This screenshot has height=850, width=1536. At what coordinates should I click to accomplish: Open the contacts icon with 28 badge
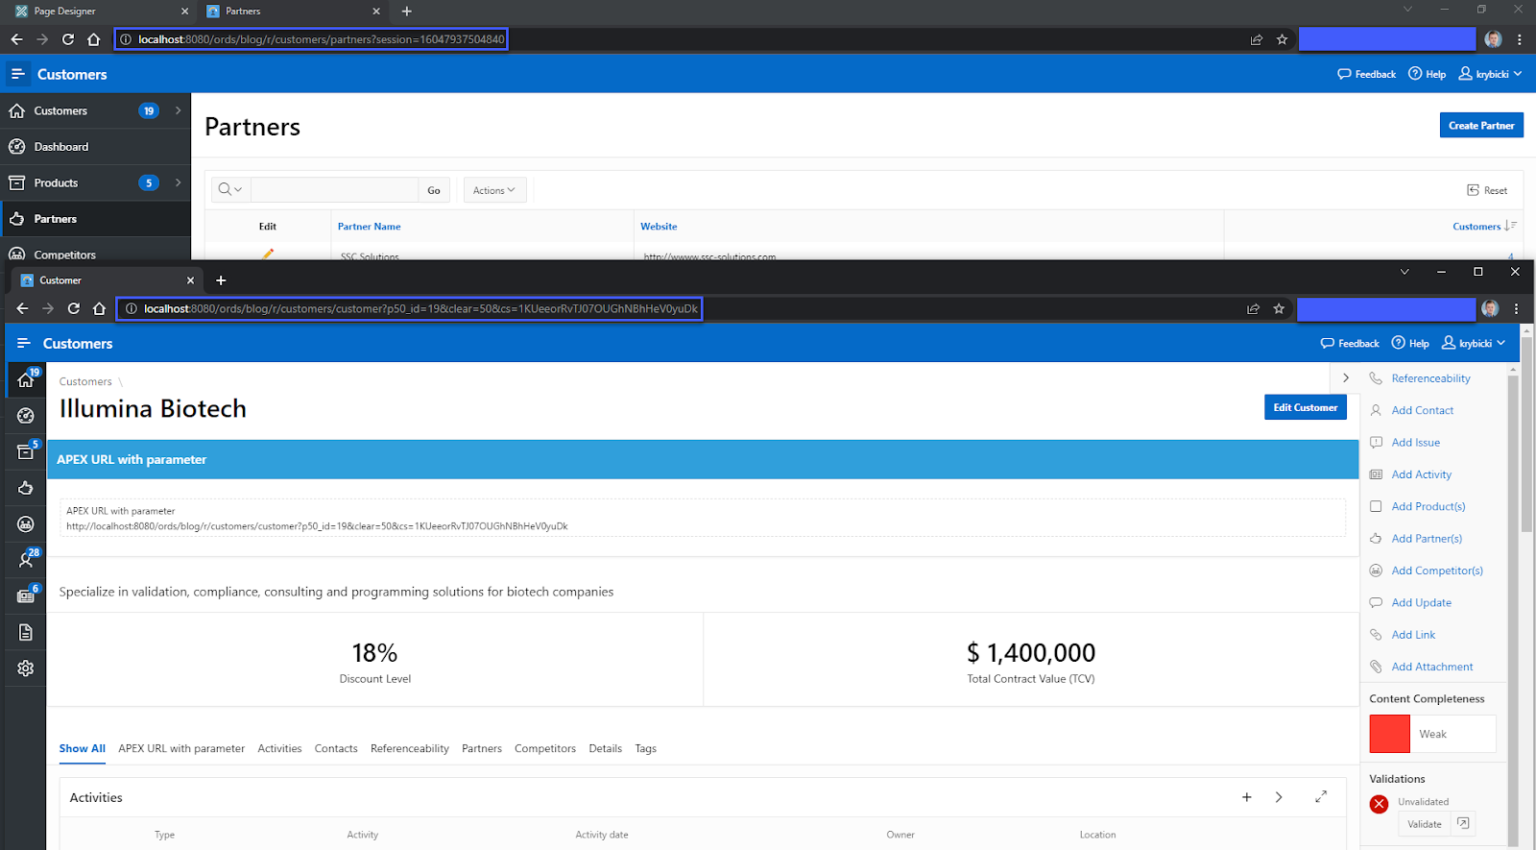(26, 559)
